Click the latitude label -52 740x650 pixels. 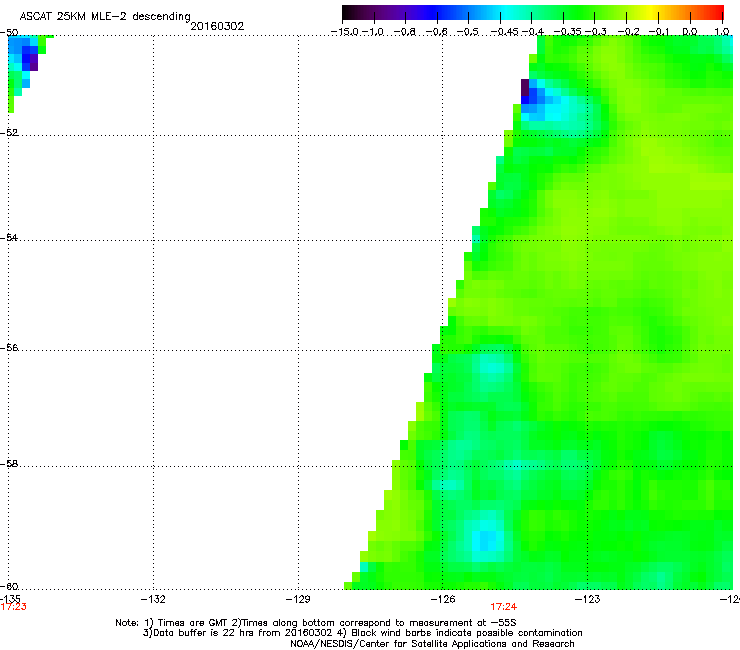[9, 133]
